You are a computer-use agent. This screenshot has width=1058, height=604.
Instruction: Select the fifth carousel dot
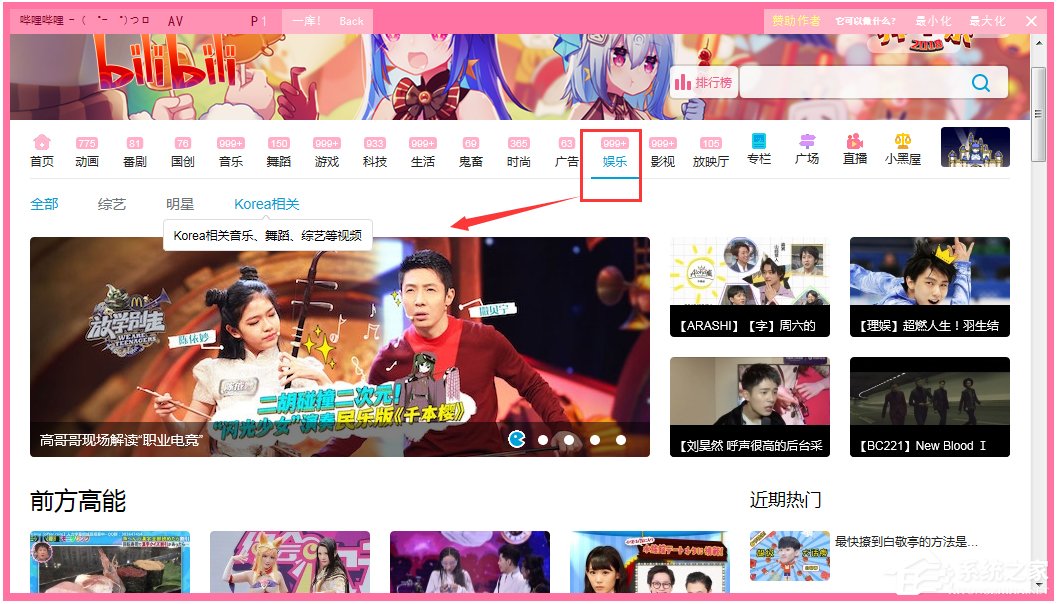click(621, 440)
